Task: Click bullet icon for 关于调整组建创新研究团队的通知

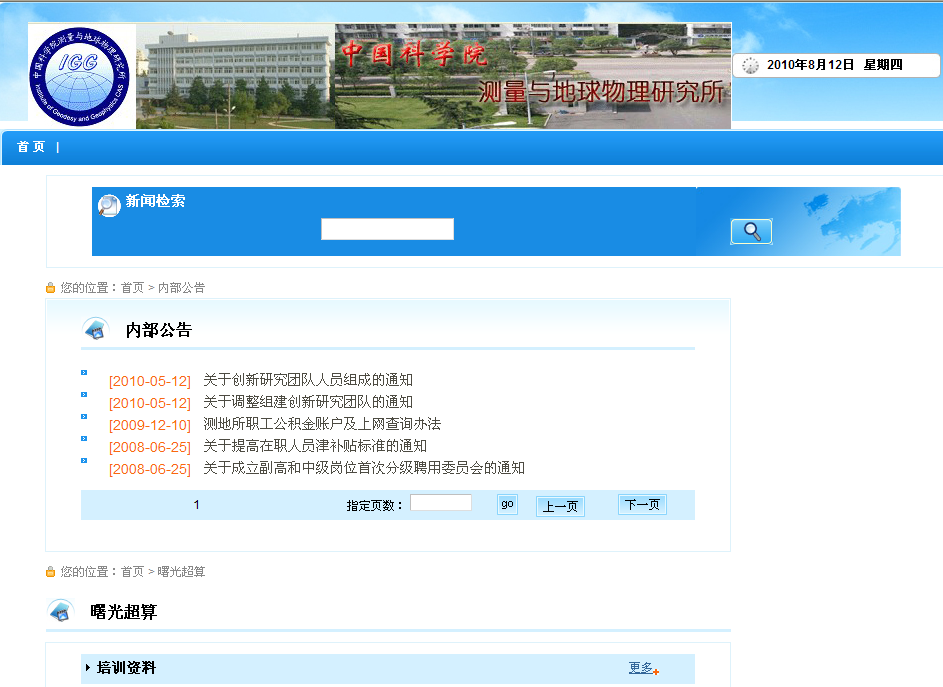Action: pyautogui.click(x=84, y=395)
